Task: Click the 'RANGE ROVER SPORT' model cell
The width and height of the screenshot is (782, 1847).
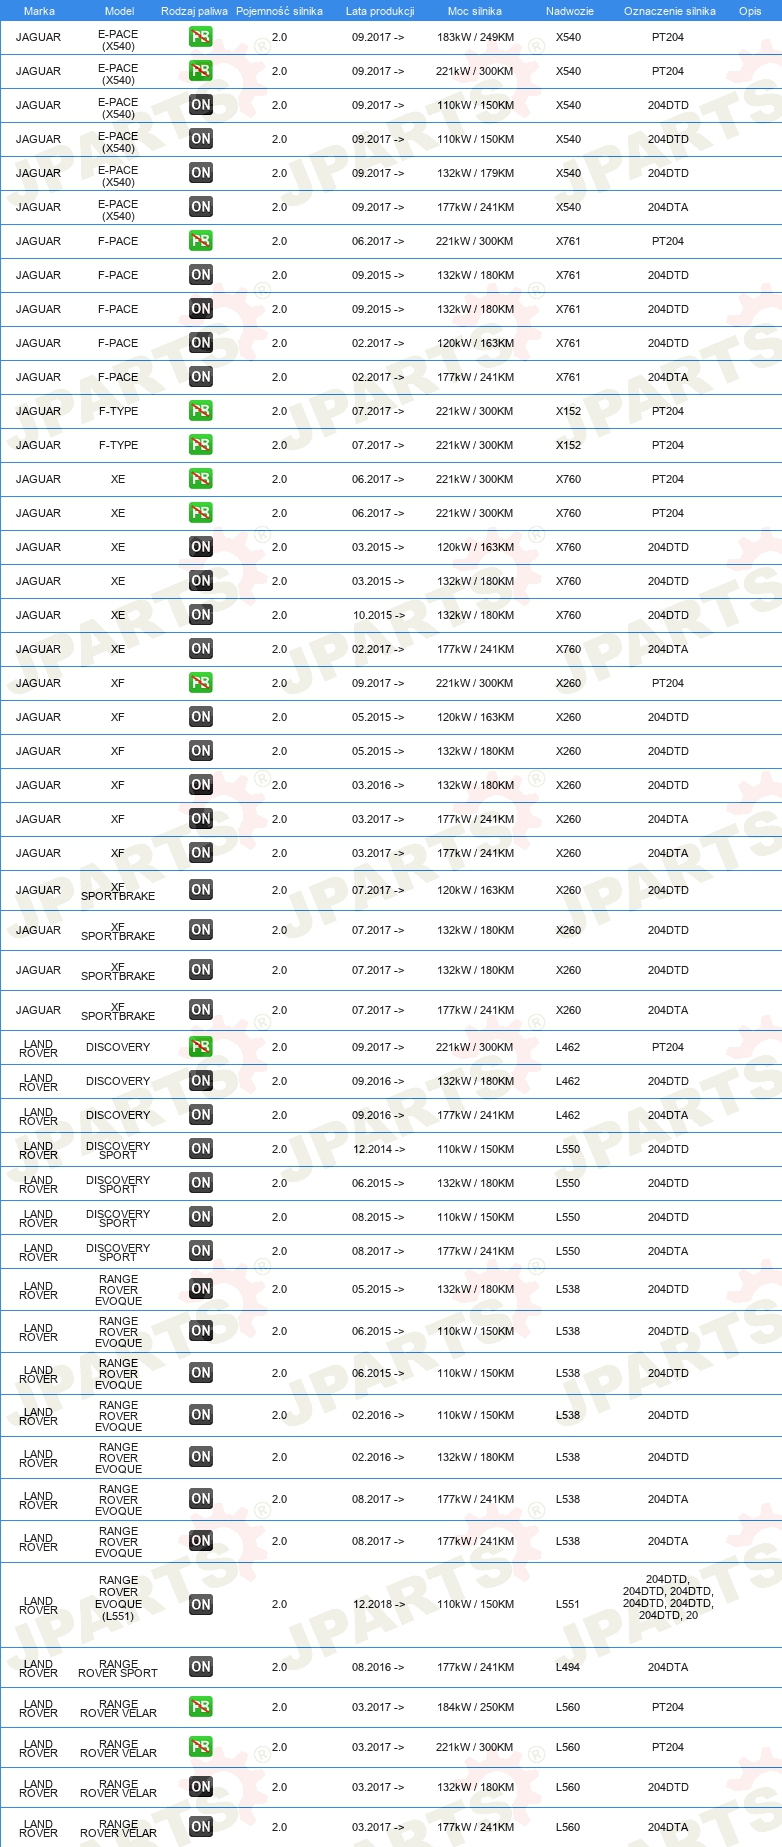Action: (x=118, y=1668)
